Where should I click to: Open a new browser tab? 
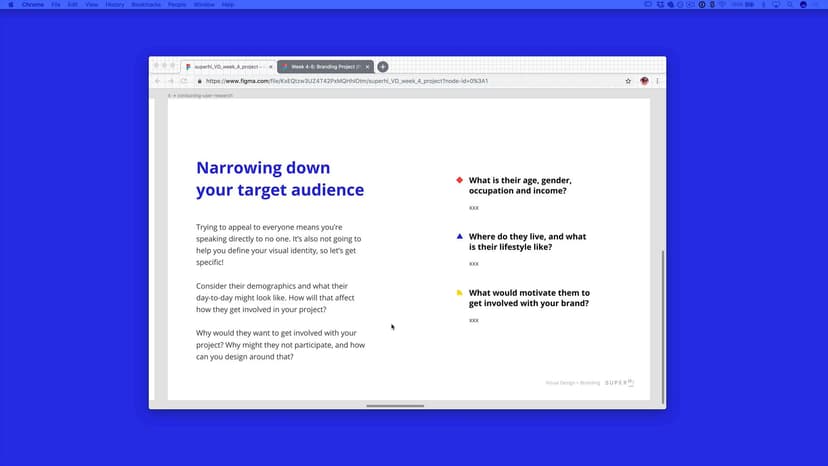click(383, 66)
